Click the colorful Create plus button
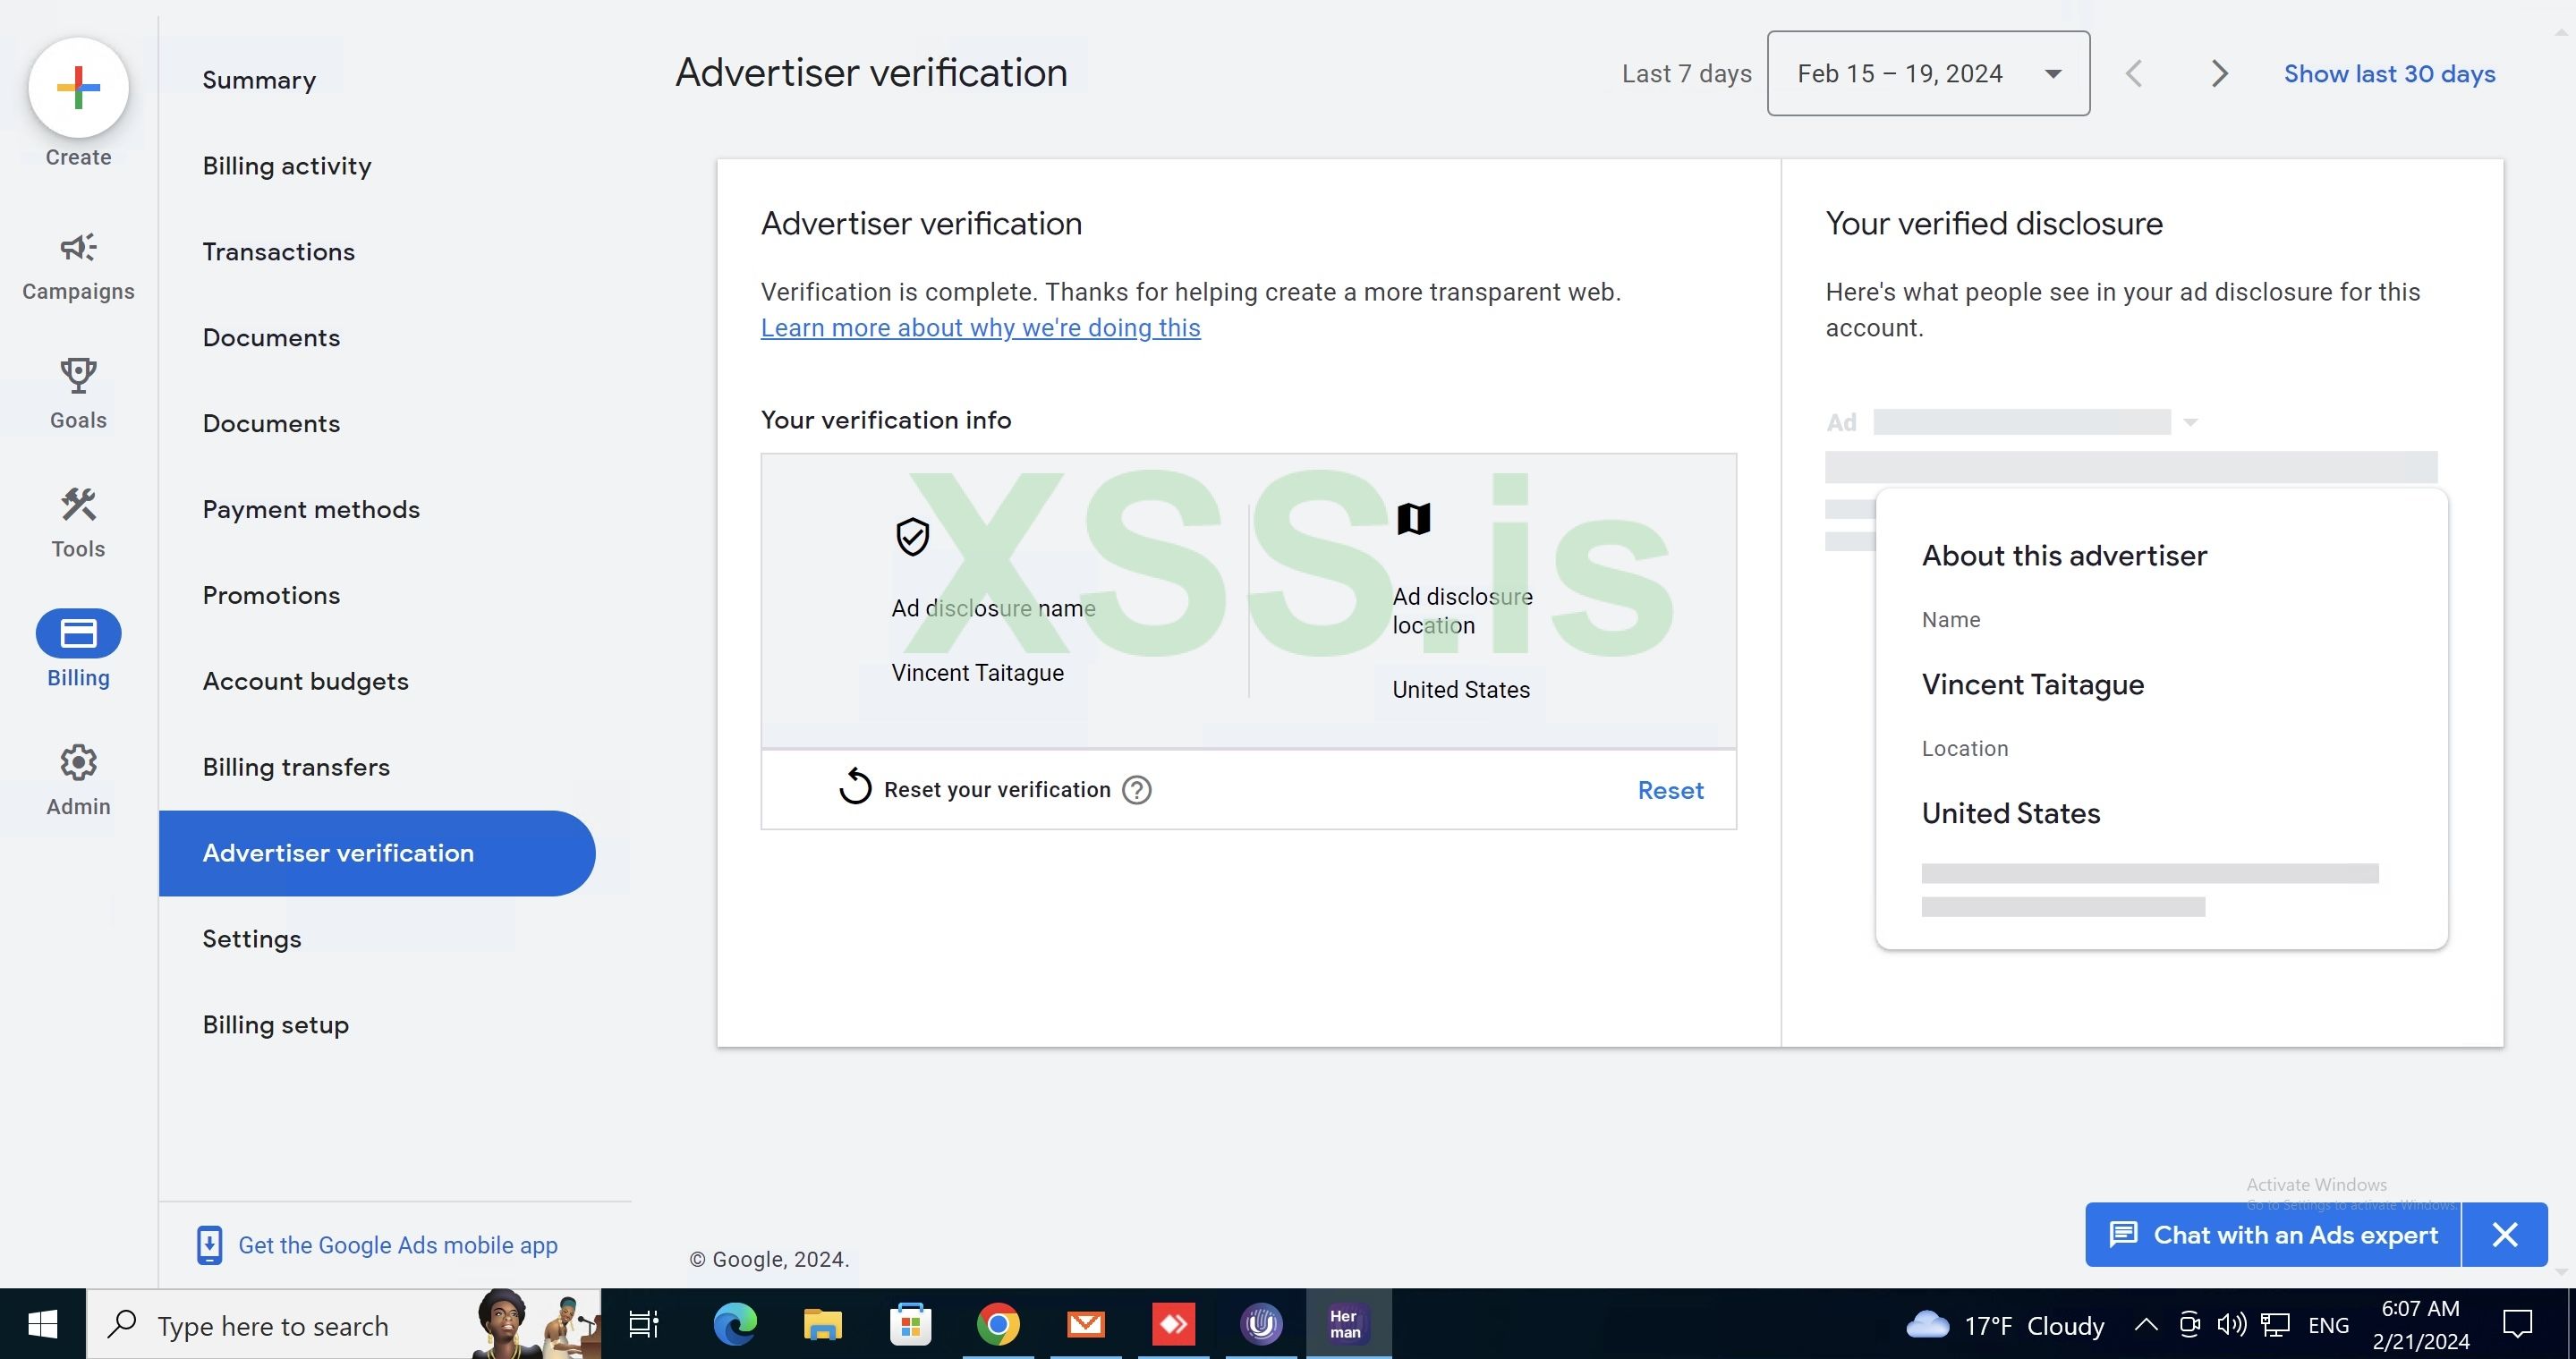This screenshot has width=2576, height=1359. [x=78, y=88]
